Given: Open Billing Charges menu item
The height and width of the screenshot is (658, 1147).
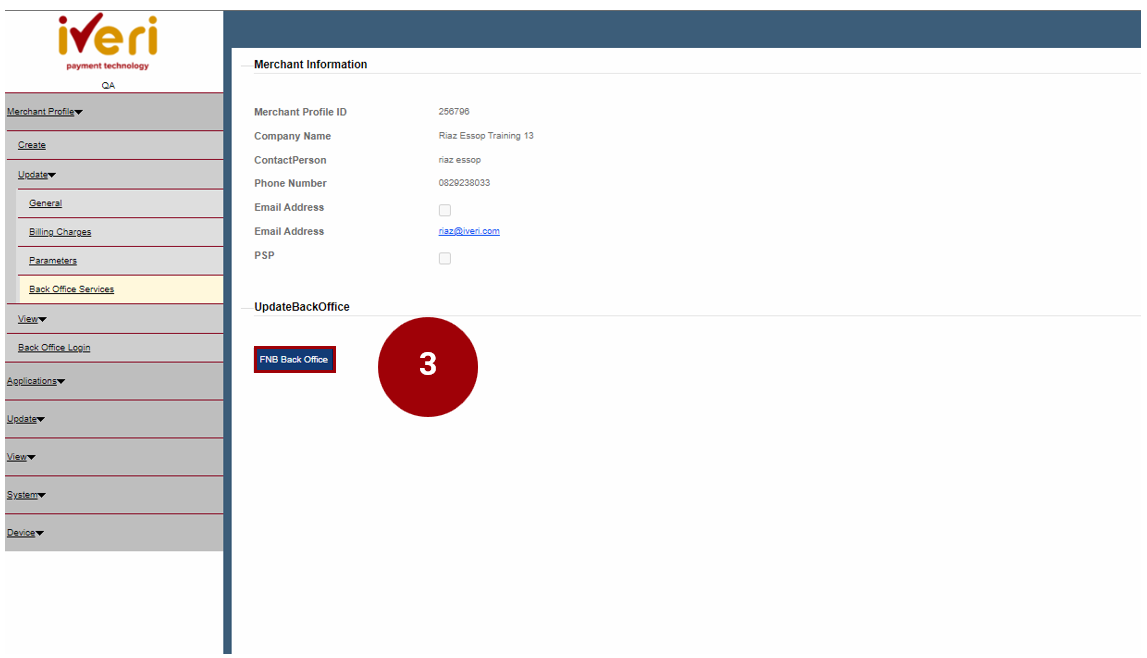Looking at the screenshot, I should pyautogui.click(x=60, y=232).
